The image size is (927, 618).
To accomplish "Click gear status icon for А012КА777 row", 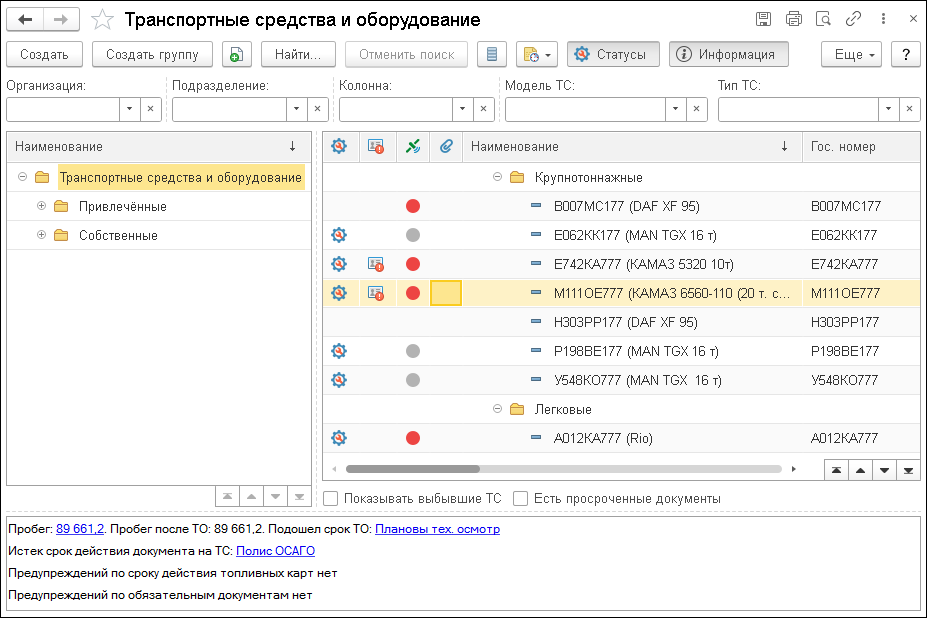I will coord(339,438).
